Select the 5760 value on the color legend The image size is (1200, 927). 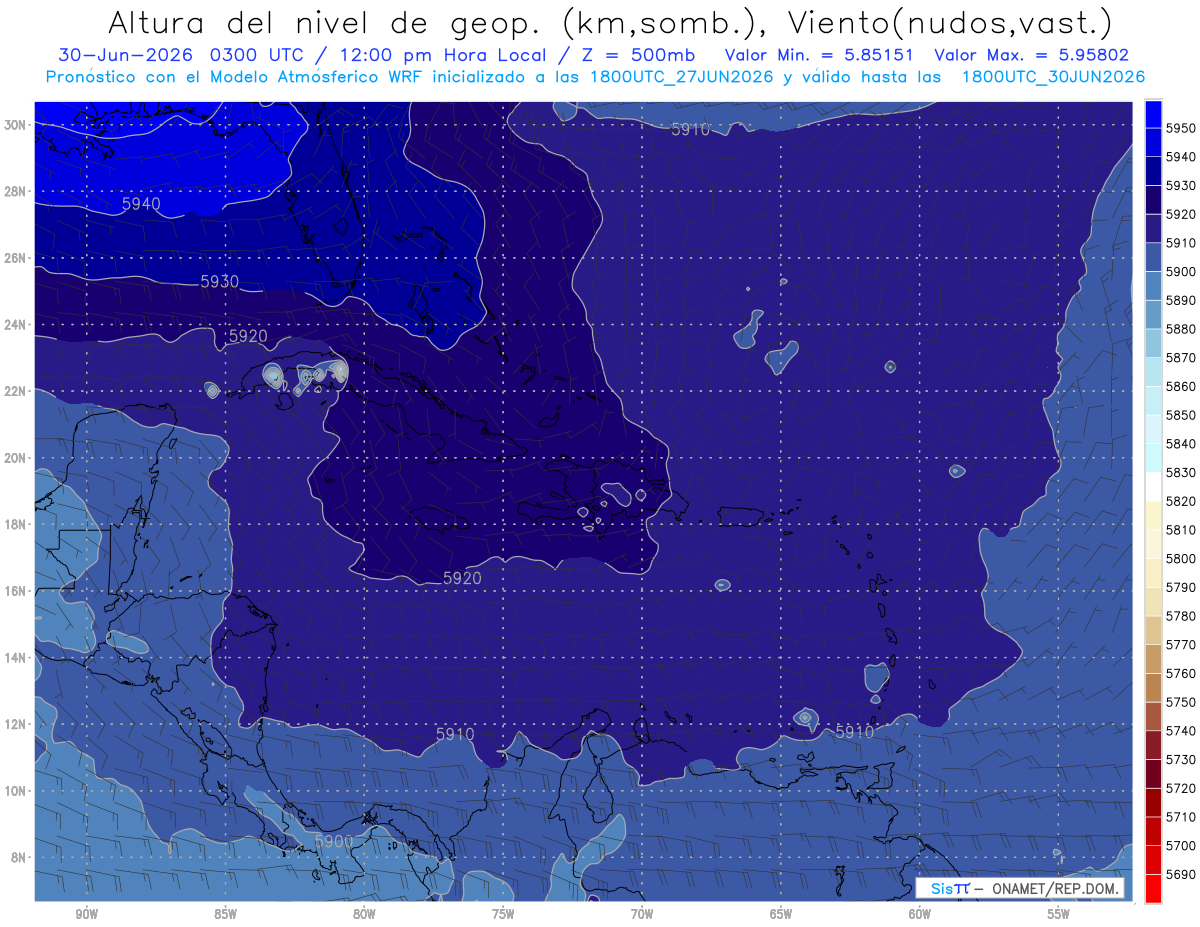pos(1180,673)
